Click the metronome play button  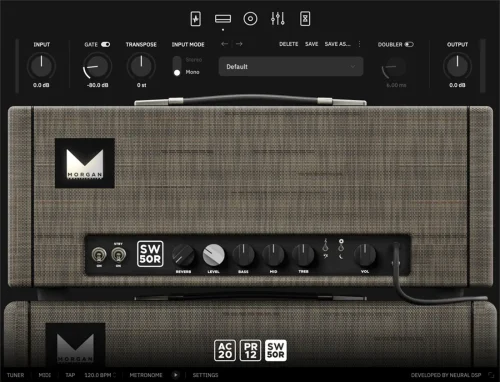[175, 375]
